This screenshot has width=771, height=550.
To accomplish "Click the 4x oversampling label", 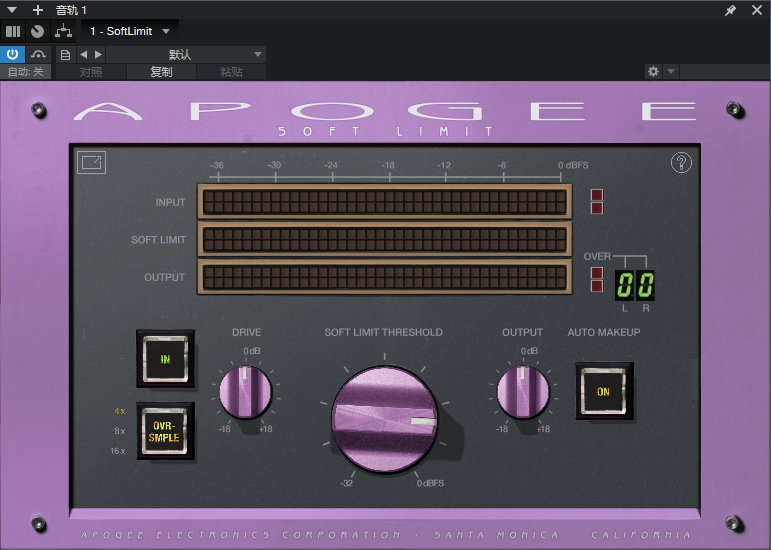I will pyautogui.click(x=119, y=411).
